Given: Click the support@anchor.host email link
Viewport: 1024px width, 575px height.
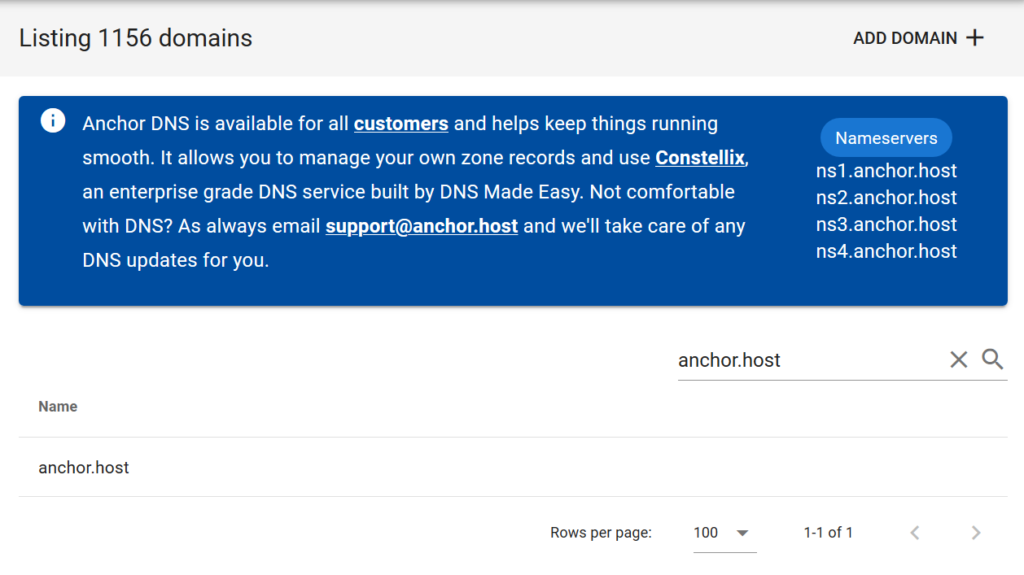Looking at the screenshot, I should pos(421,226).
